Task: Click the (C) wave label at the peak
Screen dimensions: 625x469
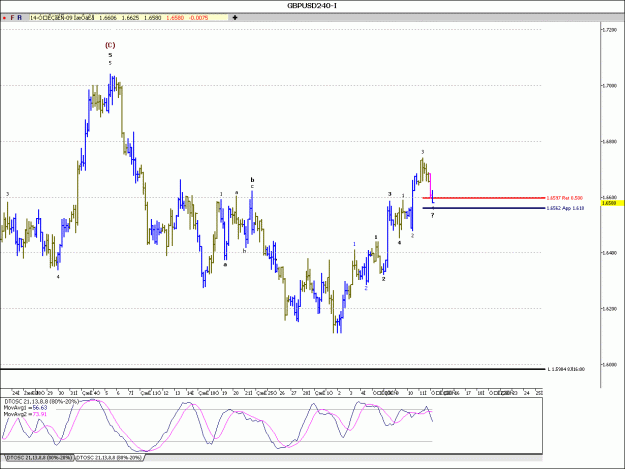Action: [x=110, y=45]
